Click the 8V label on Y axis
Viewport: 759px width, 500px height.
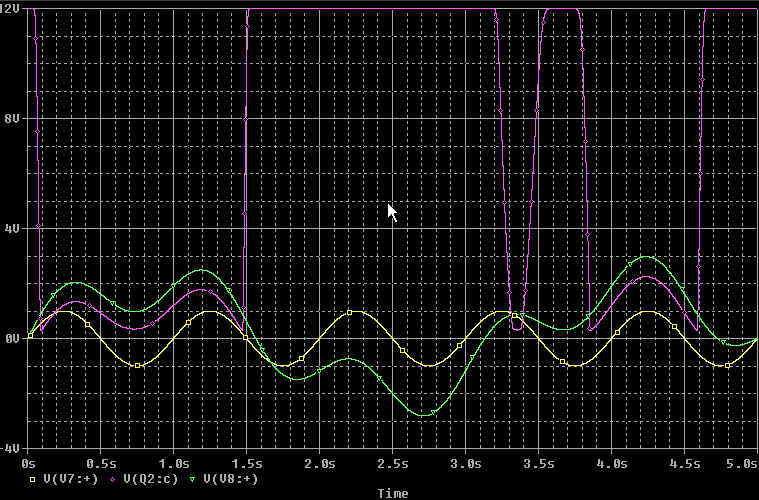click(11, 119)
